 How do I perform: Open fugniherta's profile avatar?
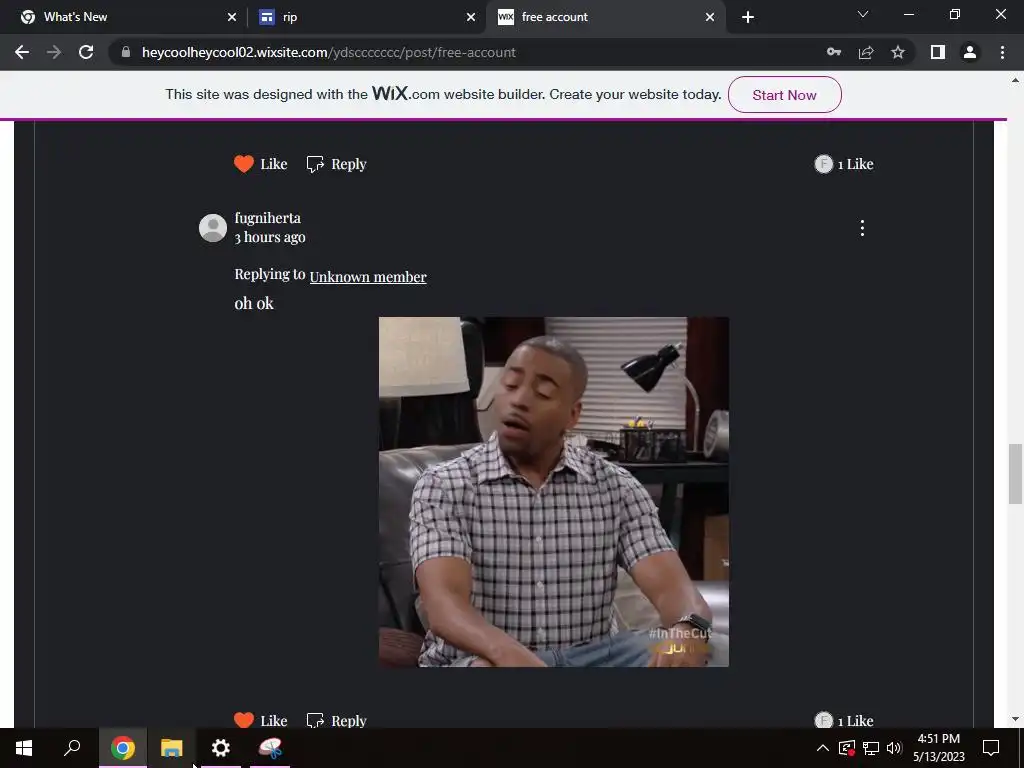[213, 228]
